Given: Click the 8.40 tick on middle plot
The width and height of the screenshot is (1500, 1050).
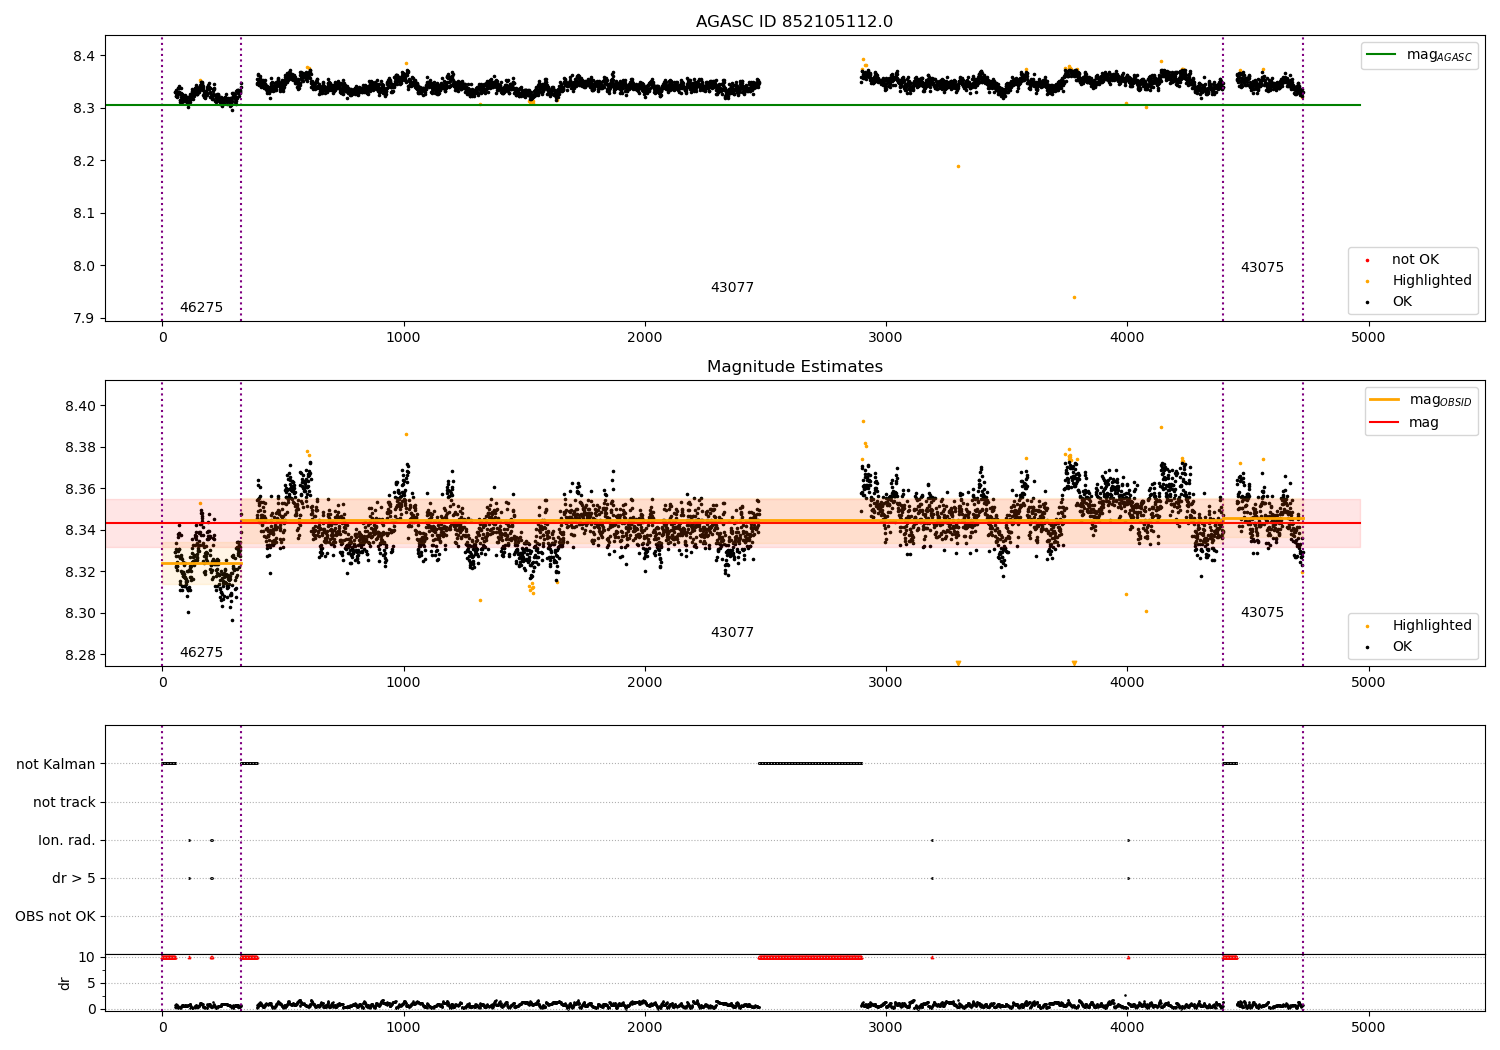Looking at the screenshot, I should 80,407.
